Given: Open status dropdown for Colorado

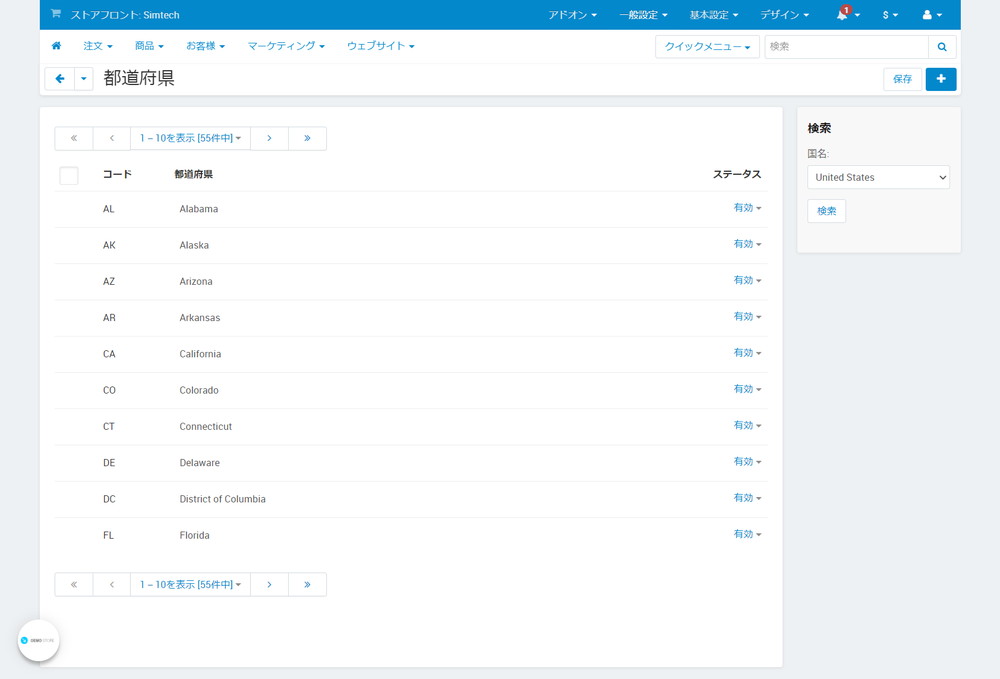Looking at the screenshot, I should tap(747, 390).
